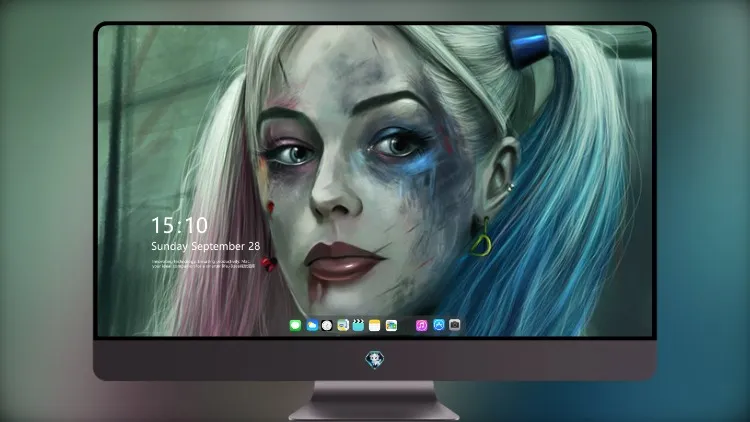Open the Messages app in the dock
Viewport: 750px width, 422px height.
click(x=295, y=325)
